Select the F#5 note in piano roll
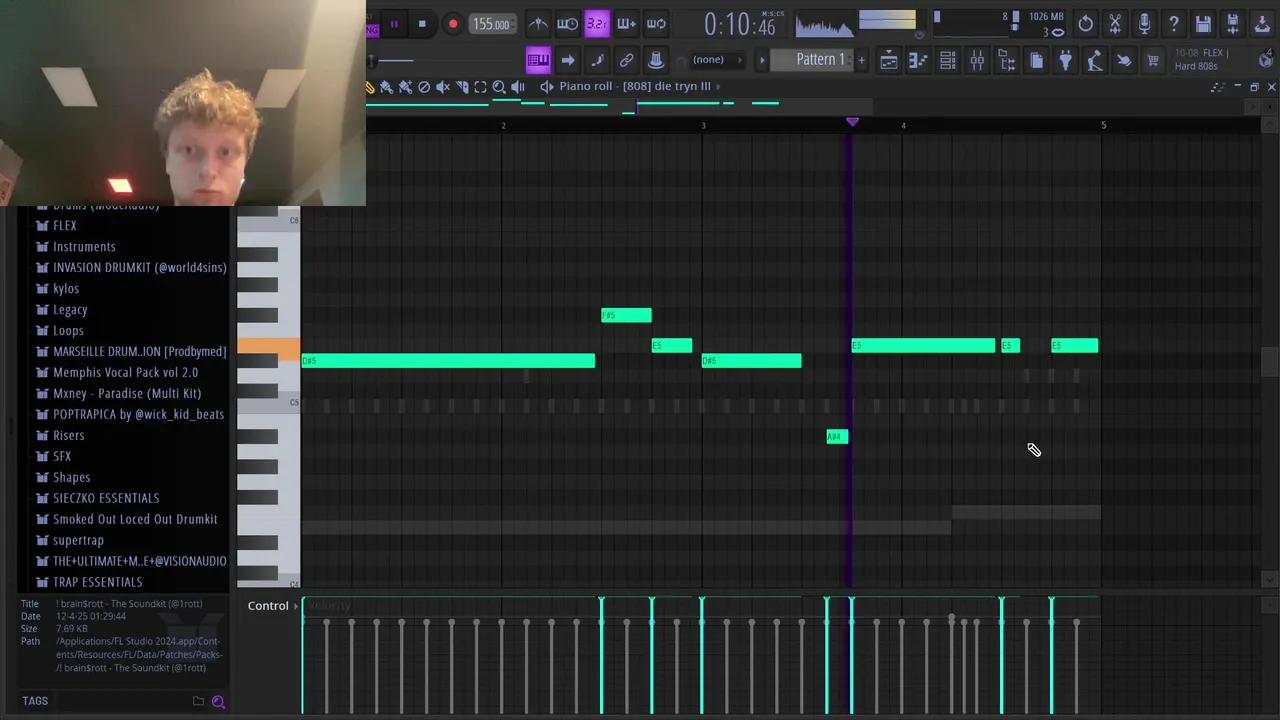The image size is (1280, 720). pos(626,316)
